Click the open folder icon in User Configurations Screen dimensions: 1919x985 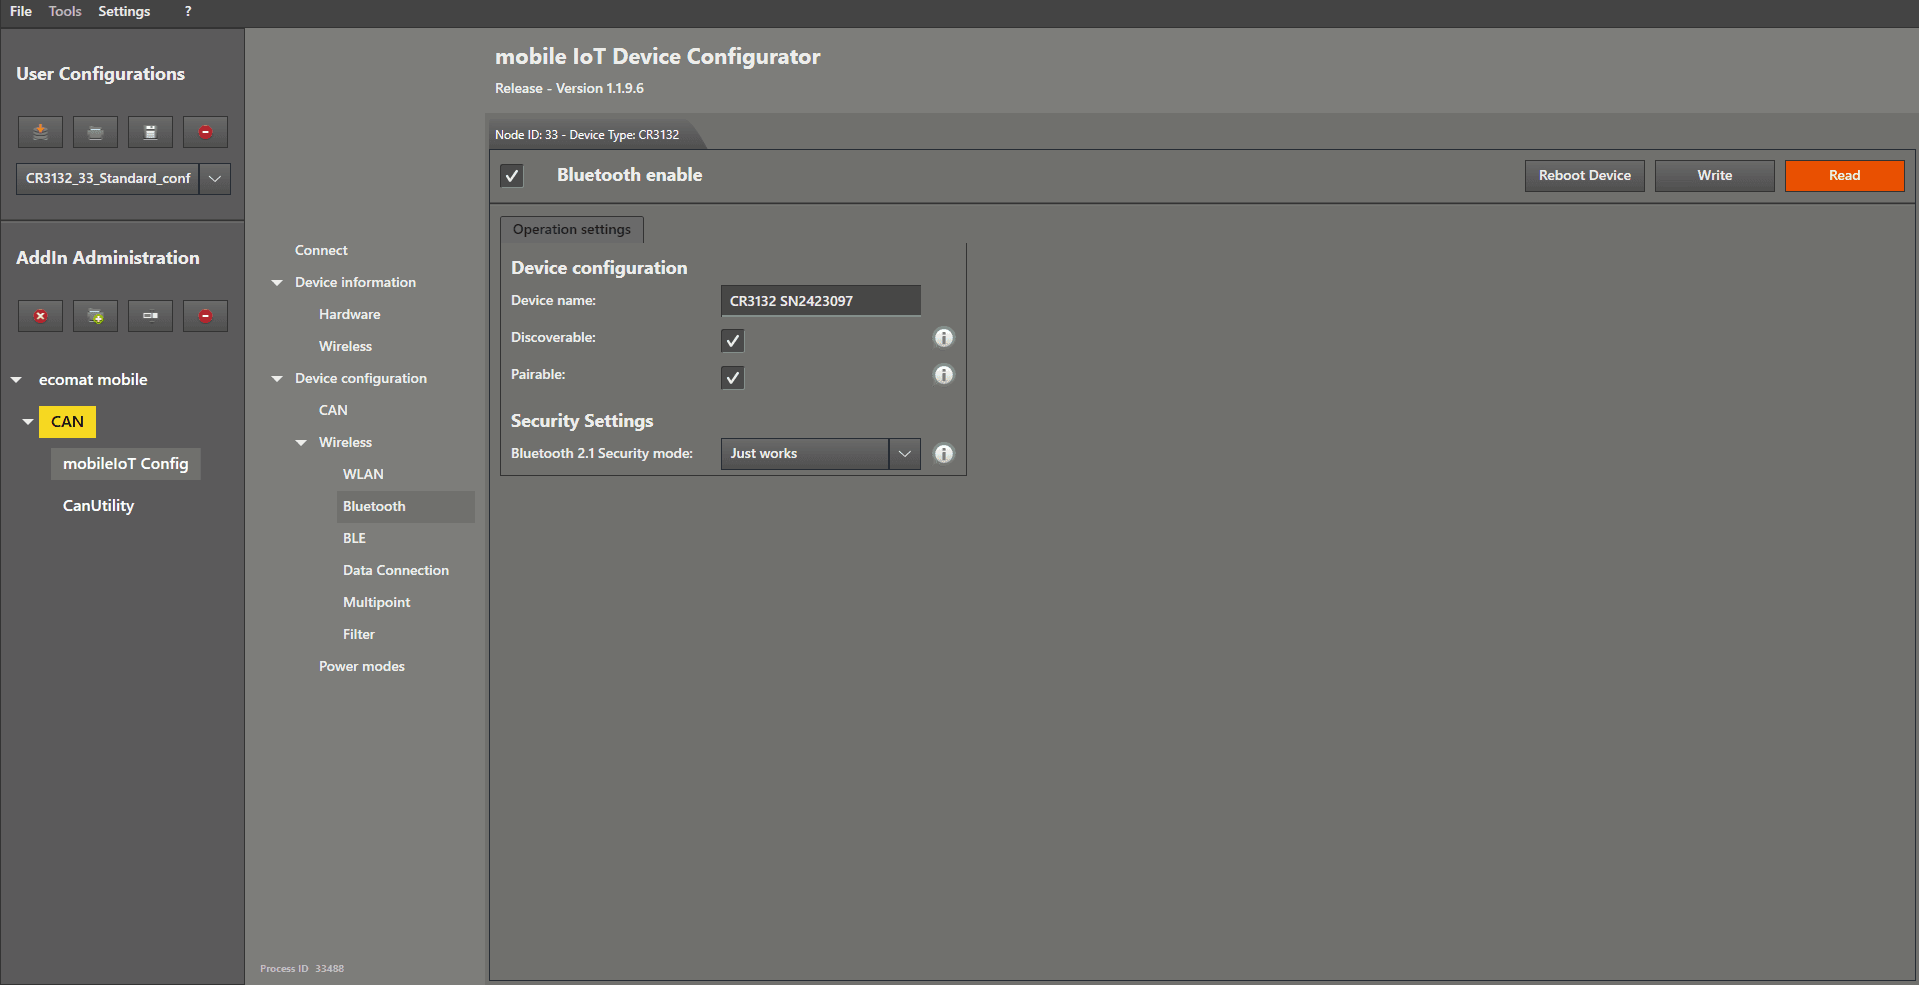click(x=95, y=132)
